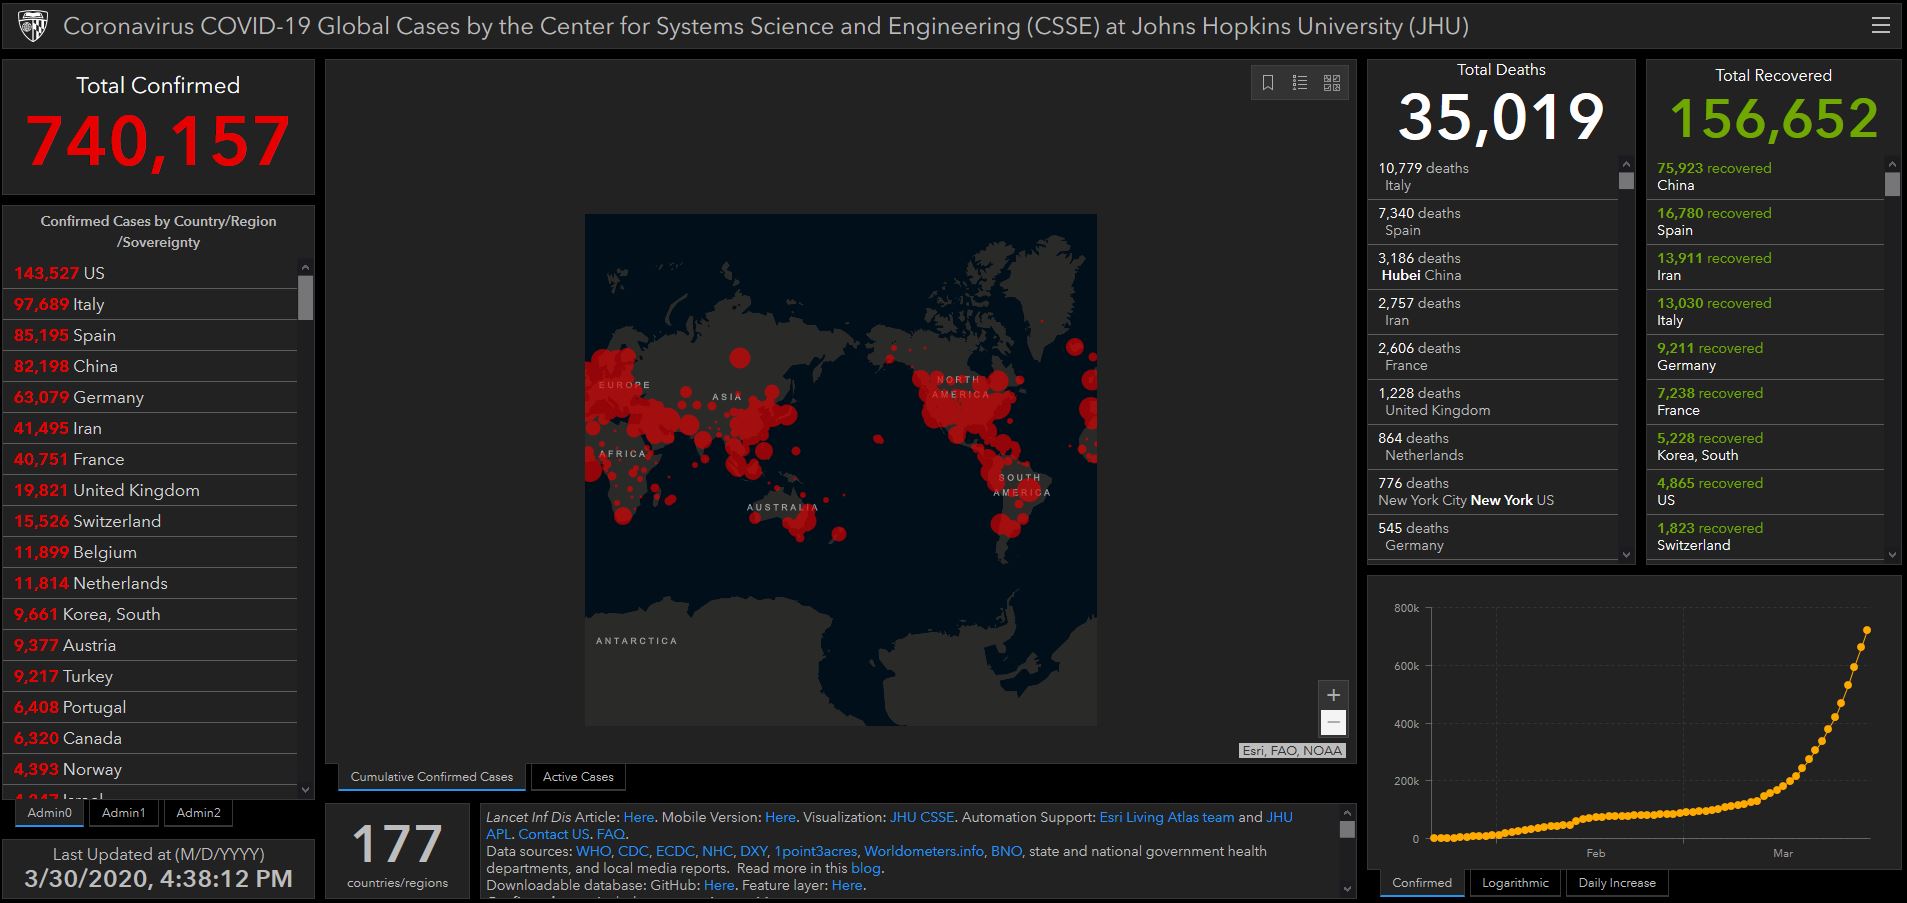Click the 5,228 recovered Korea, South entry

point(1767,447)
